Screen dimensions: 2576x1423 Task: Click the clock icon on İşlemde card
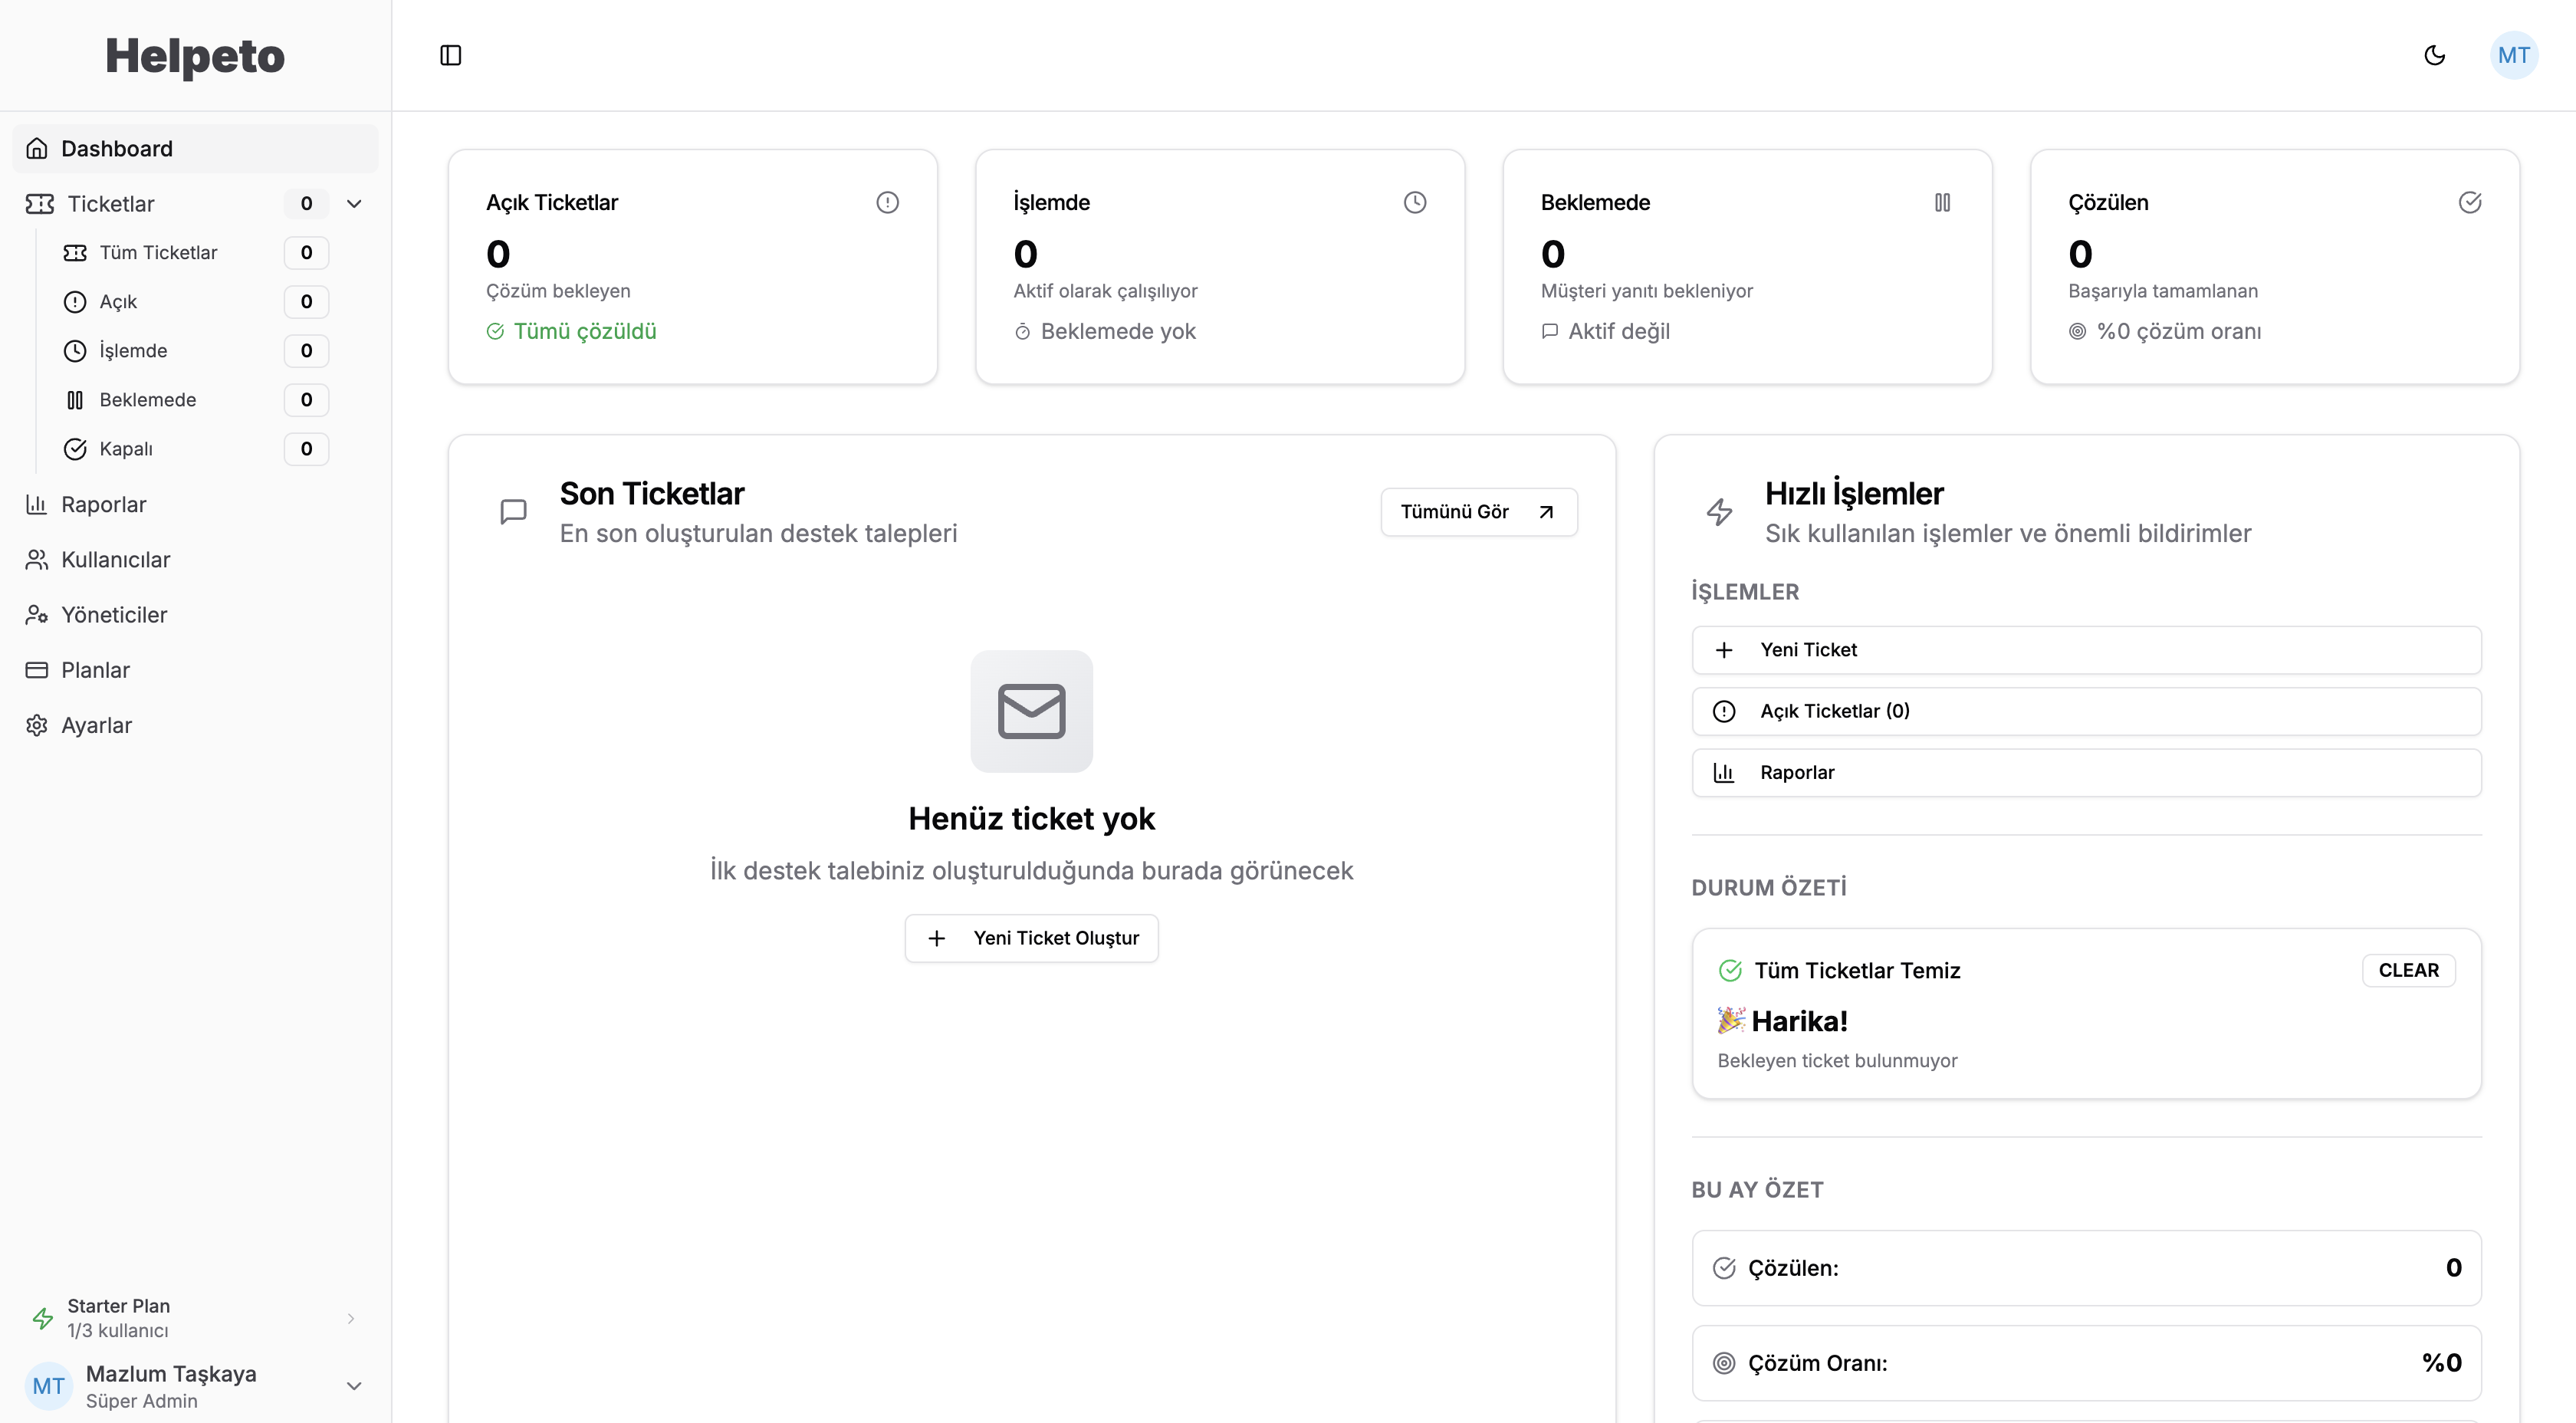click(1415, 203)
